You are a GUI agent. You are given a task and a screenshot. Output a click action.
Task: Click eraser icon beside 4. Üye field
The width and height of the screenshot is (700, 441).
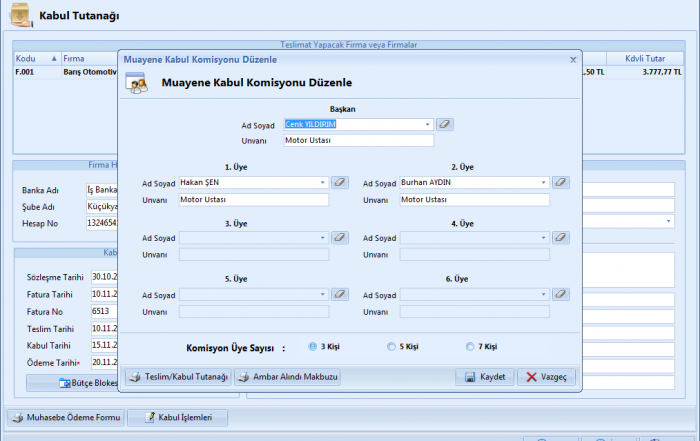561,238
